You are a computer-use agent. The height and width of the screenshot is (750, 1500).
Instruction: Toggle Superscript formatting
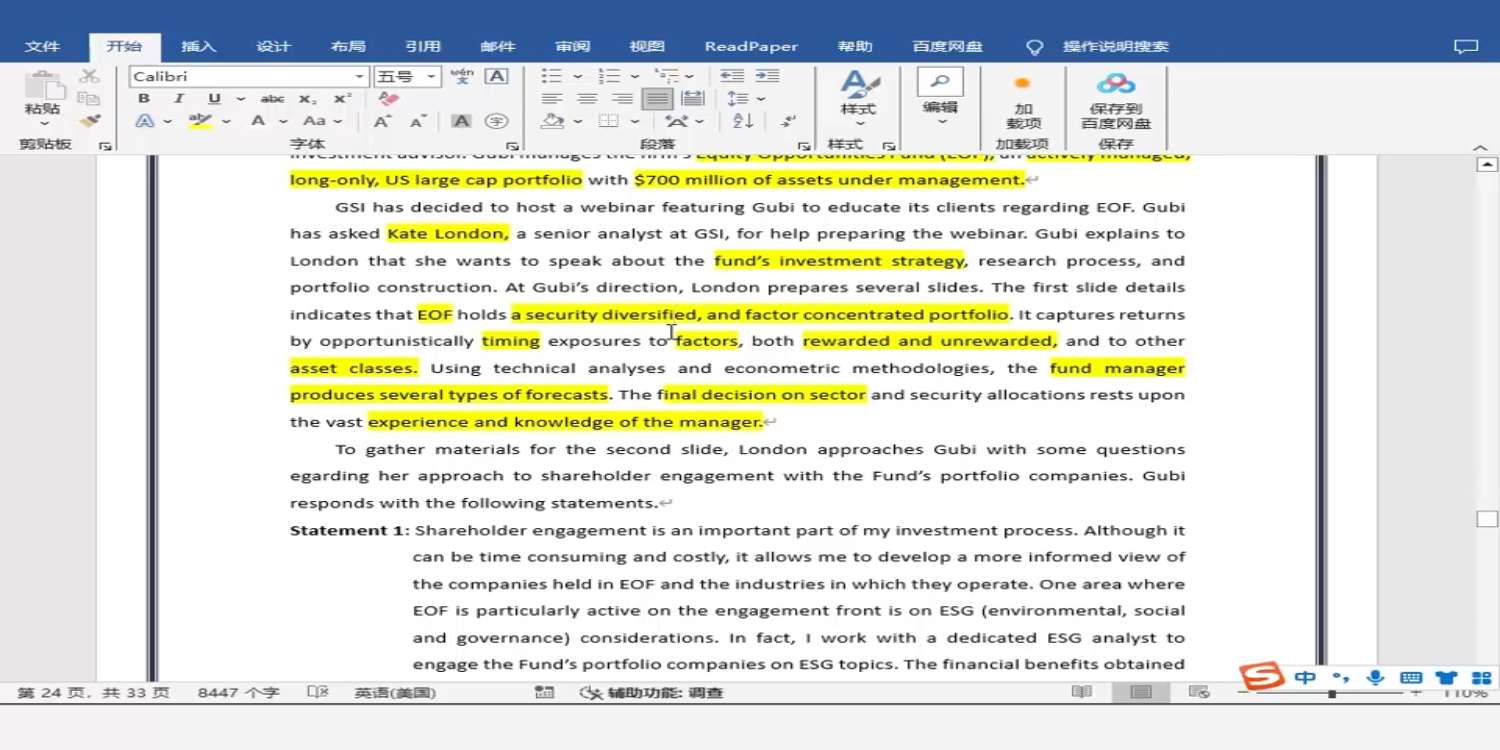[x=342, y=99]
